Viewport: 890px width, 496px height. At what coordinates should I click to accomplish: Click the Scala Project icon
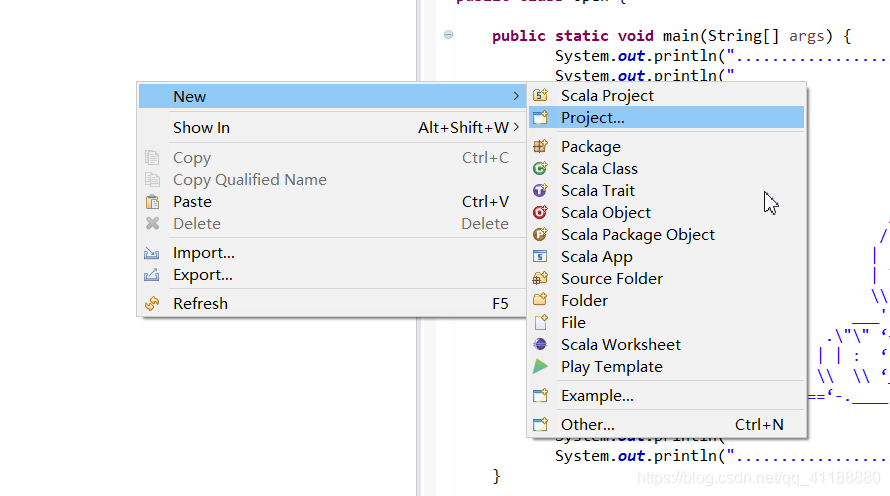click(540, 95)
